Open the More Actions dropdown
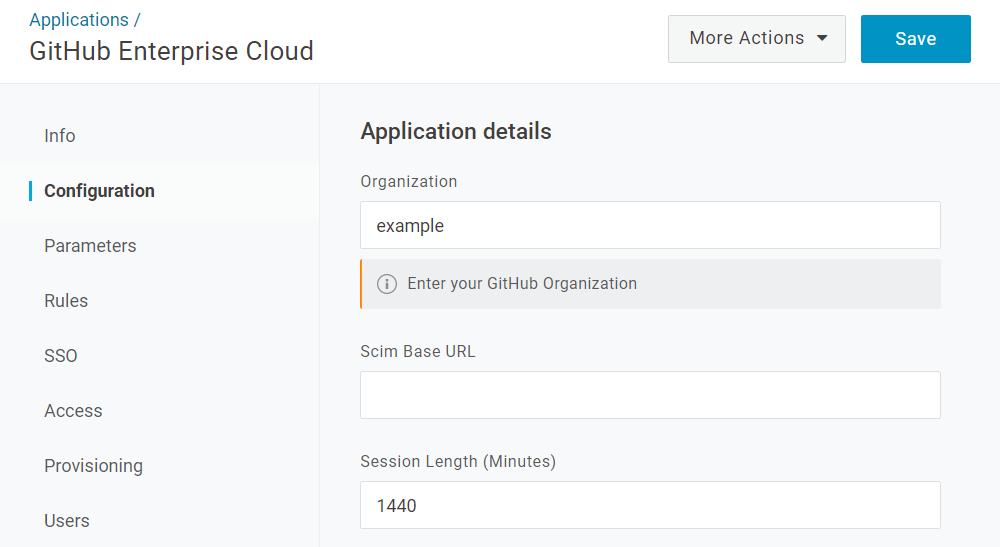The image size is (1000, 547). (756, 39)
